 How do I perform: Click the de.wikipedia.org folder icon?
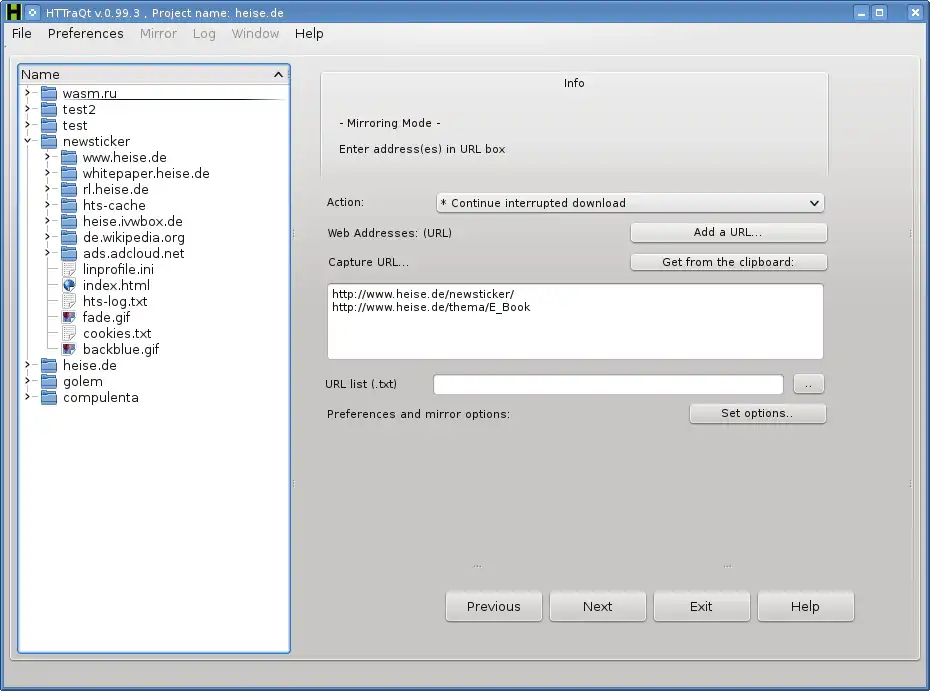pos(69,237)
